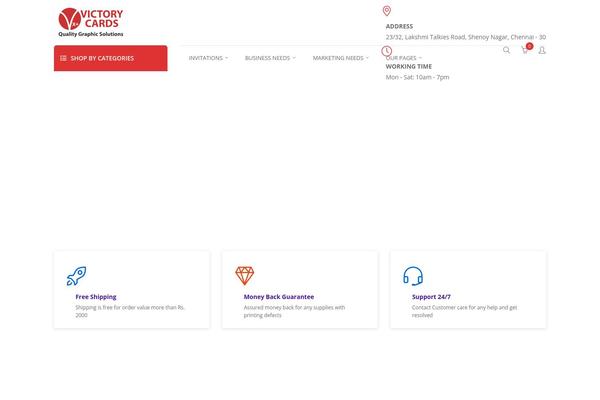Click the Support 24/7 heading
Viewport: 600px width, 400px height.
tap(431, 297)
